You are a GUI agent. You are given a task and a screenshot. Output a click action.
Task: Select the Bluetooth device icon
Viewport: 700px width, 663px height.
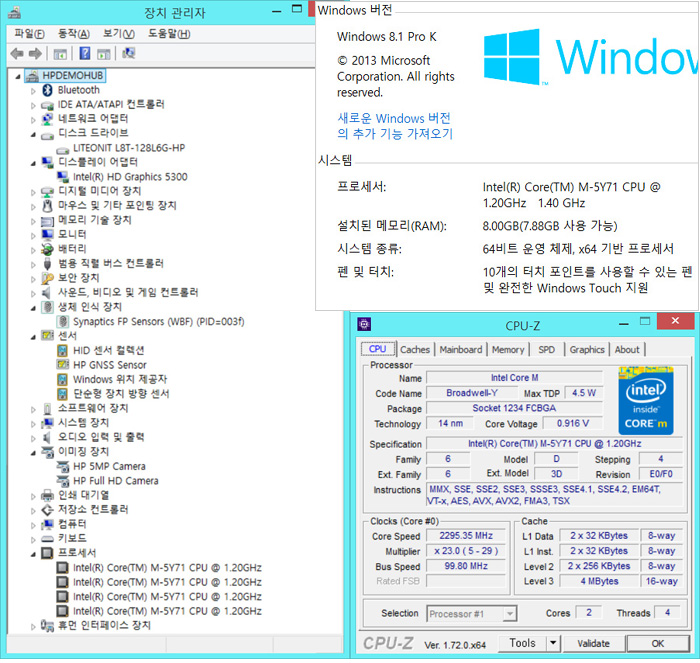(47, 90)
